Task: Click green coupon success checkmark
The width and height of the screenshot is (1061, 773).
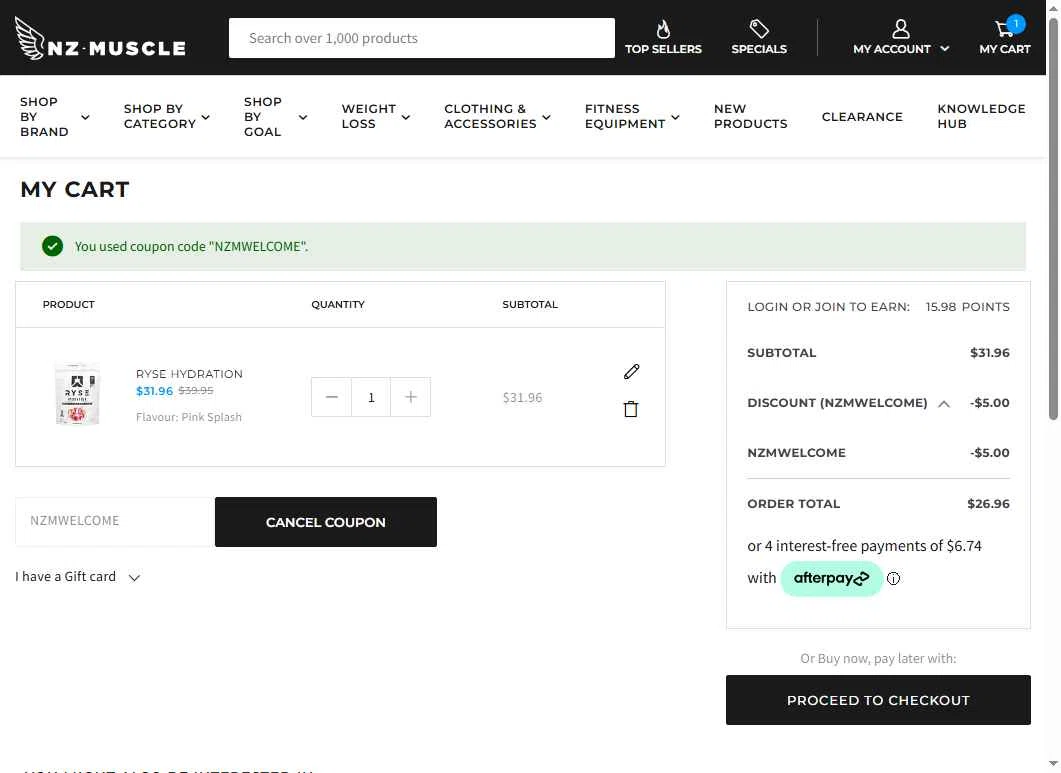Action: [52, 246]
